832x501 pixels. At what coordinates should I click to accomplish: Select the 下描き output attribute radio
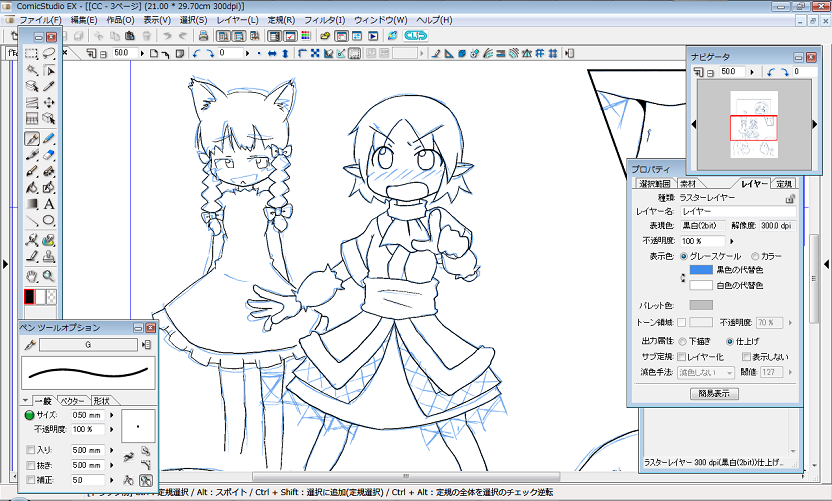[682, 341]
